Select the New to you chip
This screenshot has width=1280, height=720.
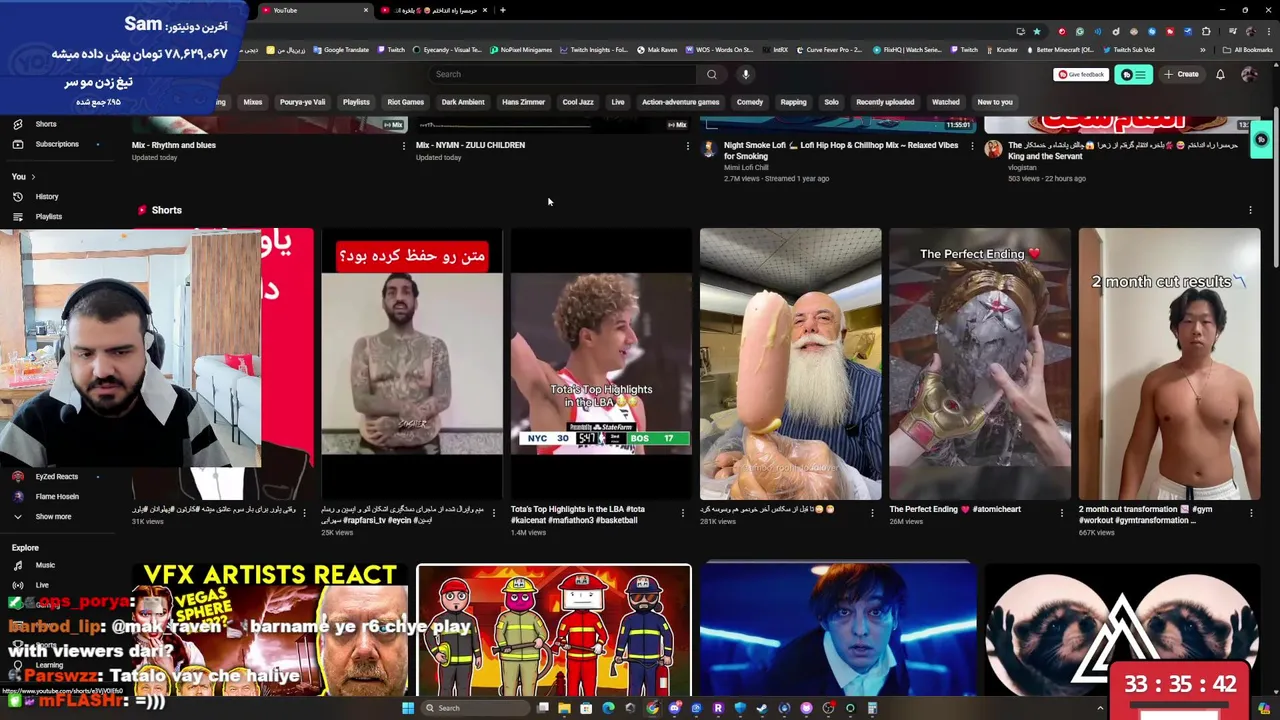coord(995,102)
